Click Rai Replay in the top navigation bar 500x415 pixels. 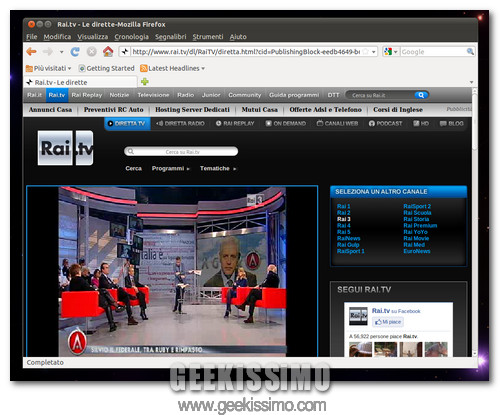pos(87,95)
